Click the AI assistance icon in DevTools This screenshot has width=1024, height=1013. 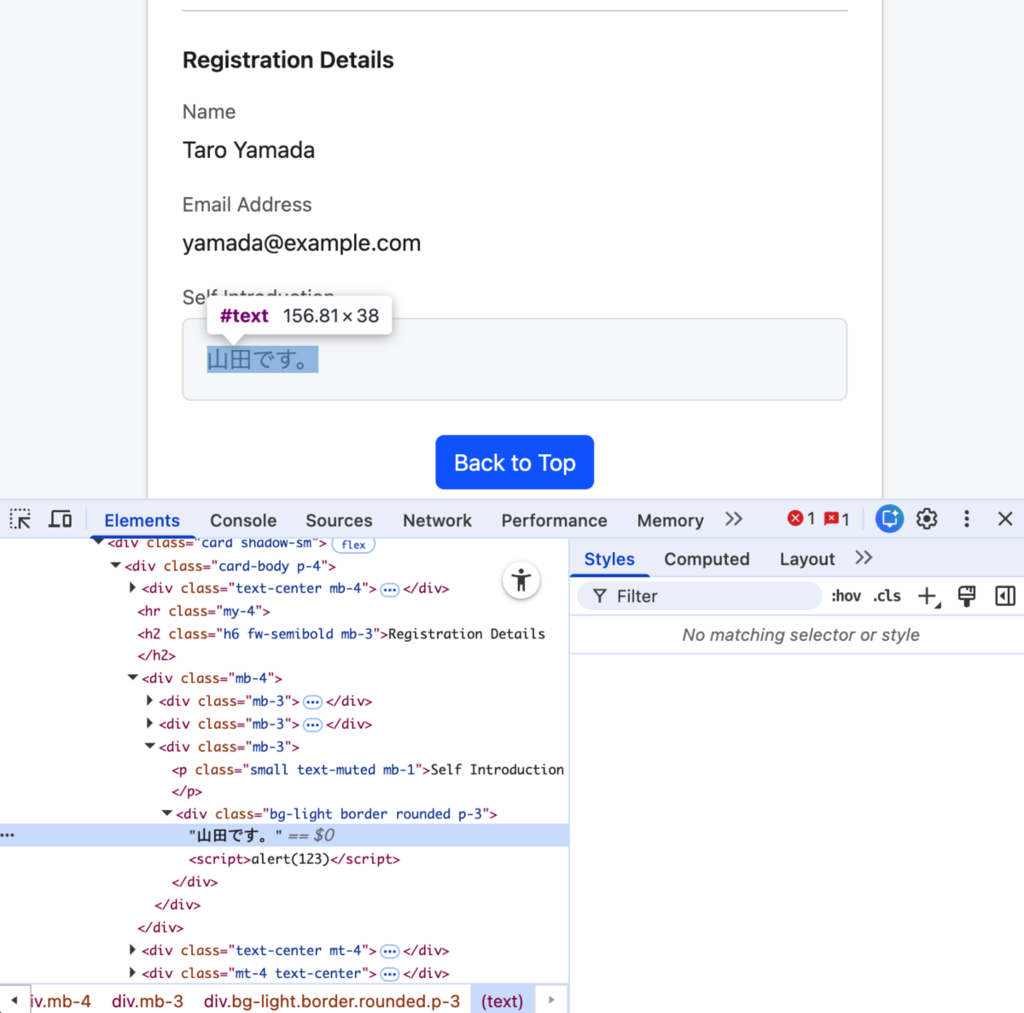pyautogui.click(x=889, y=519)
